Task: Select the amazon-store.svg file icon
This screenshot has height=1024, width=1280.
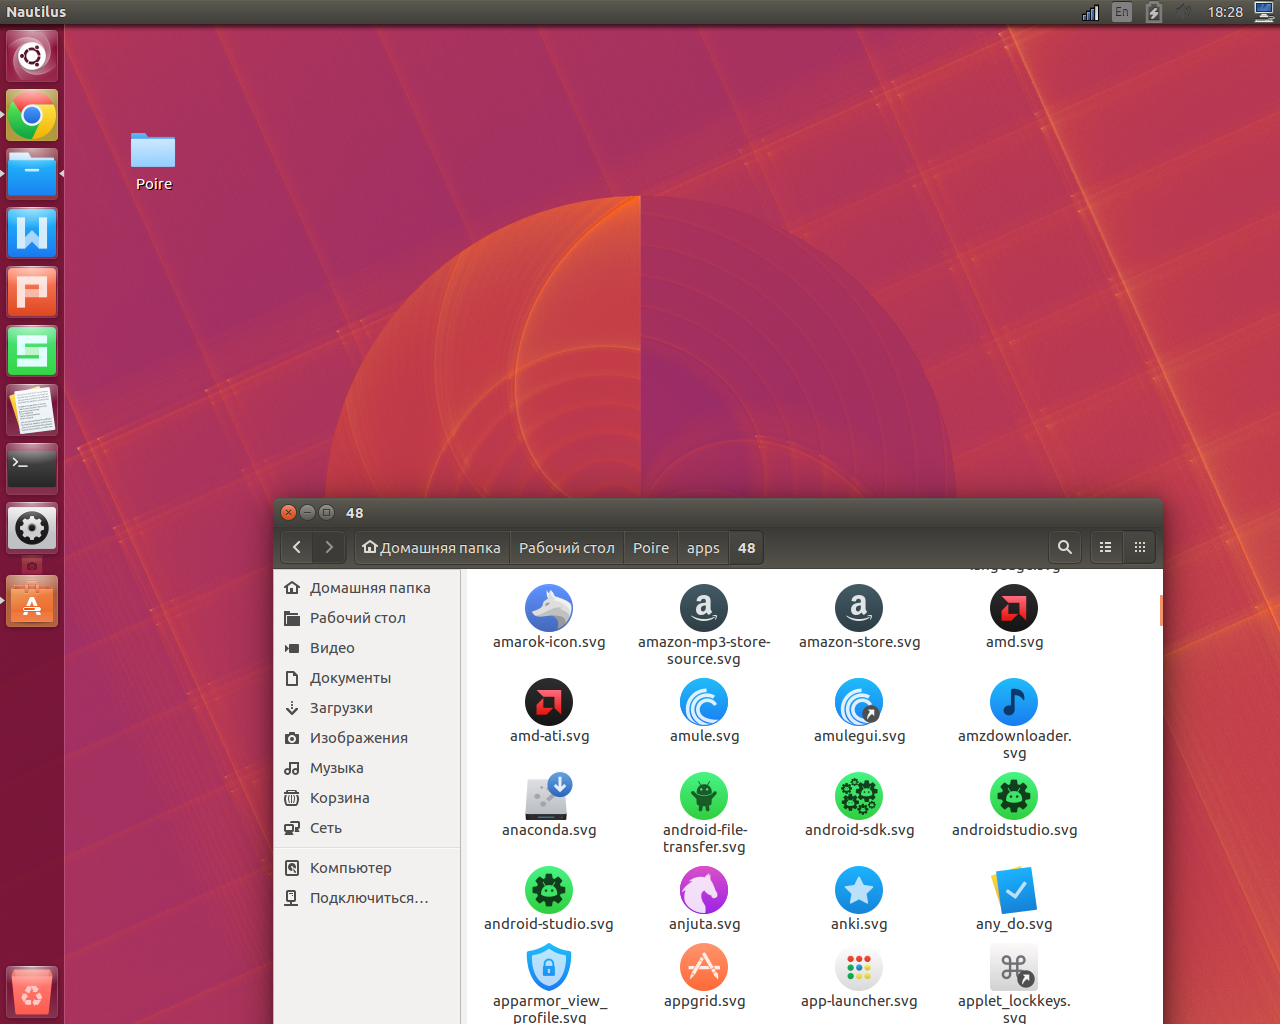Action: 859,608
